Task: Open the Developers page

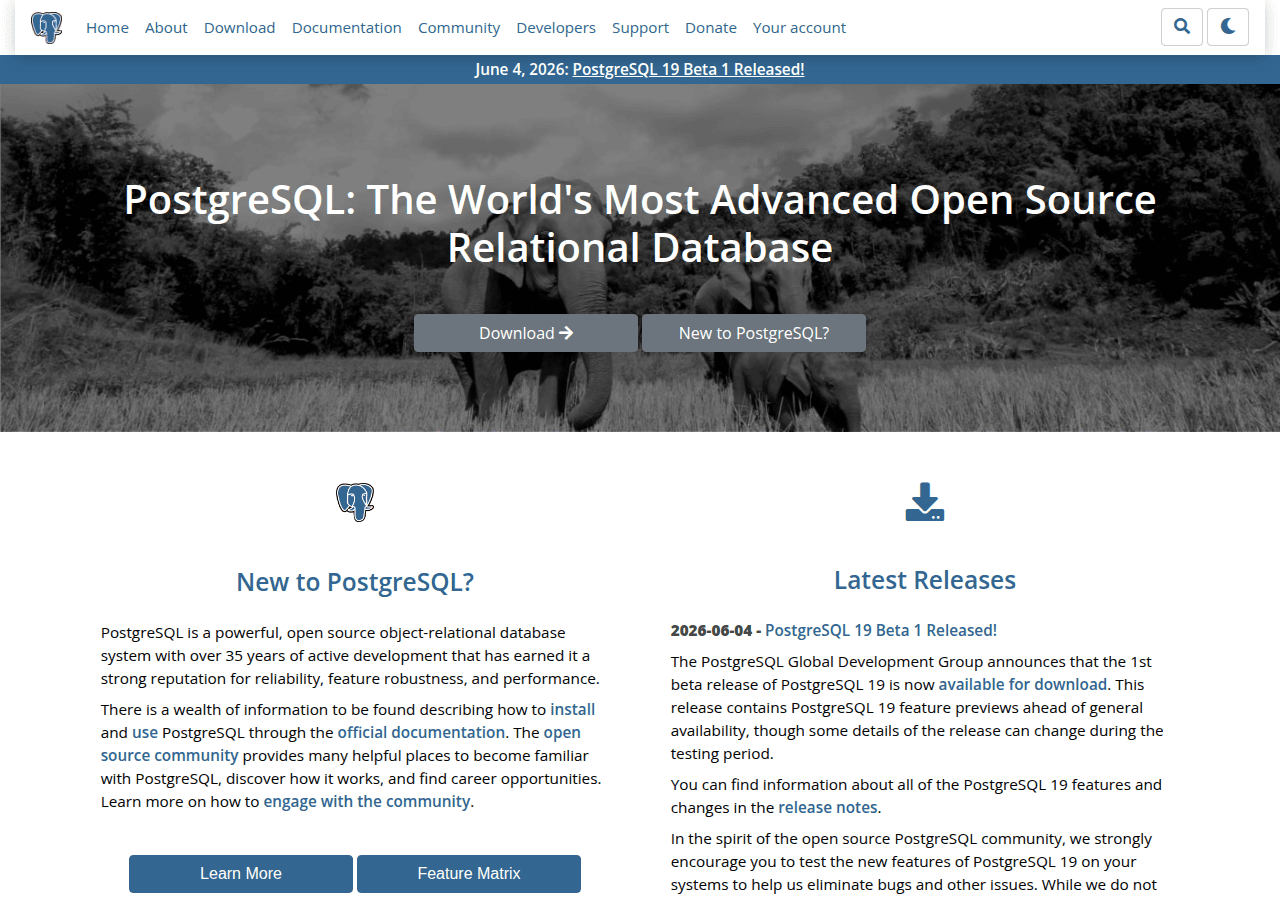Action: 556,28
